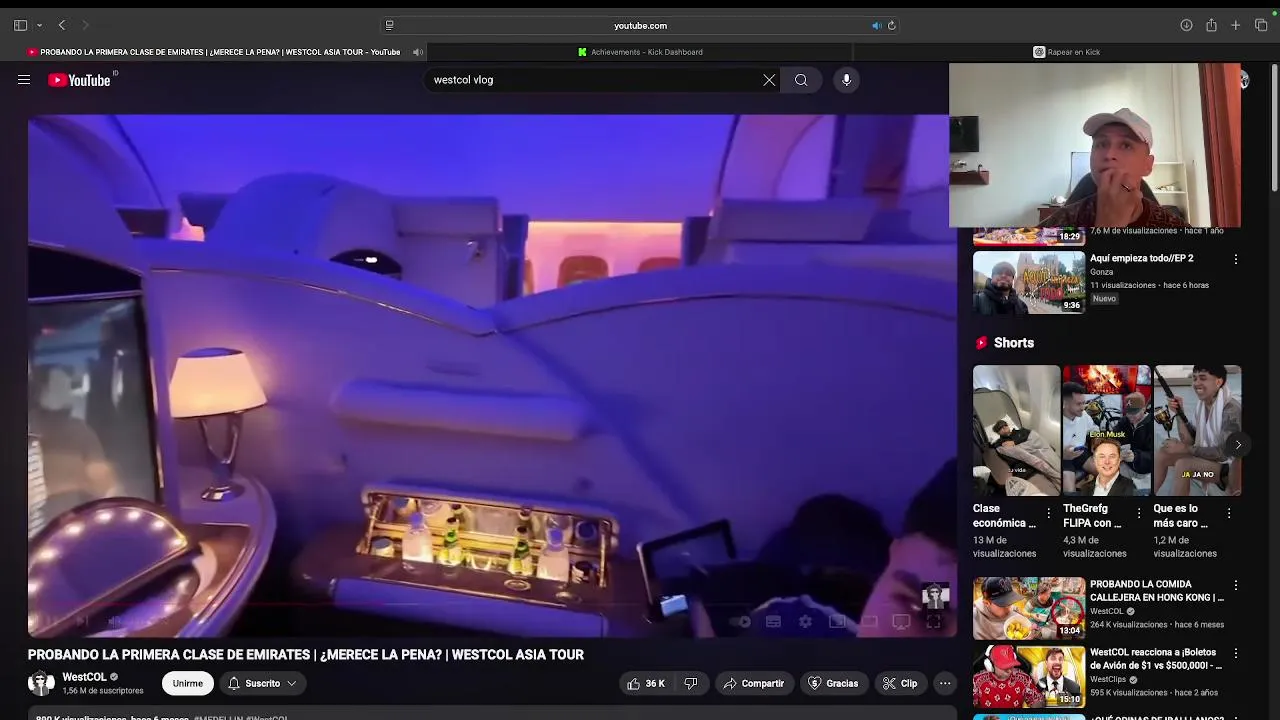Image resolution: width=1280 pixels, height=720 pixels.
Task: Open options for the 'TheGrefg FLIPA con' Short
Action: [1138, 513]
